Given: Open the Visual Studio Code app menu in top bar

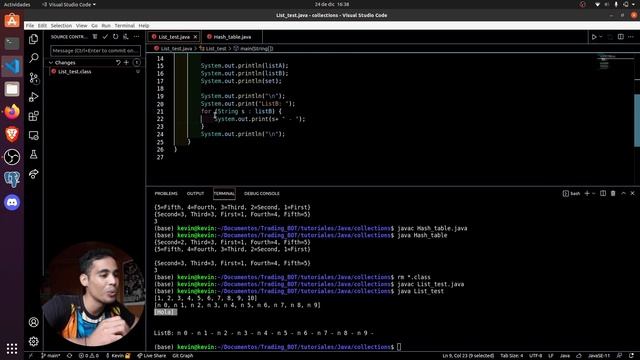Looking at the screenshot, I should click(x=69, y=4).
